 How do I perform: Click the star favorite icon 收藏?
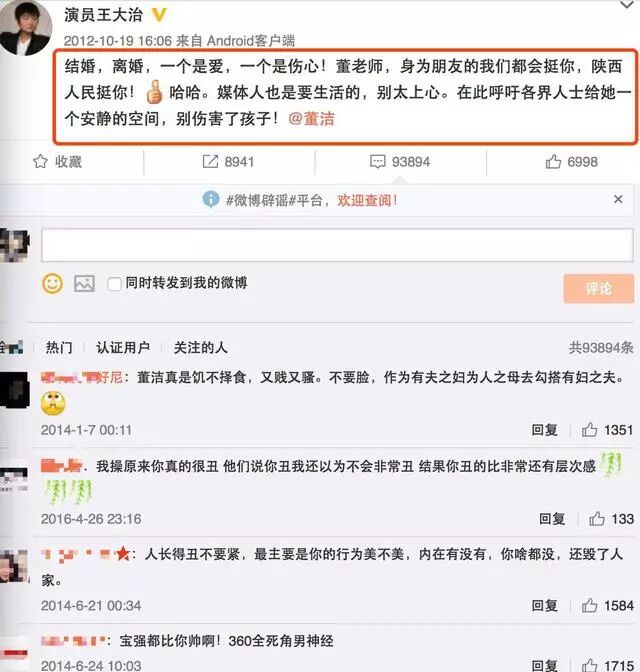click(x=40, y=162)
